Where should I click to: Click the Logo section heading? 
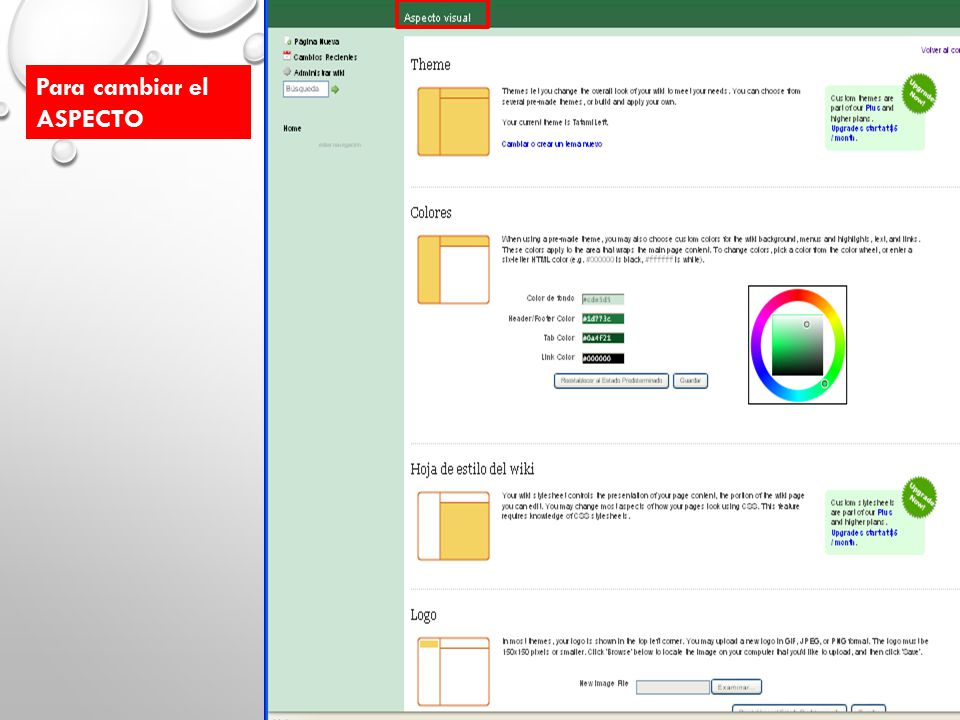423,615
